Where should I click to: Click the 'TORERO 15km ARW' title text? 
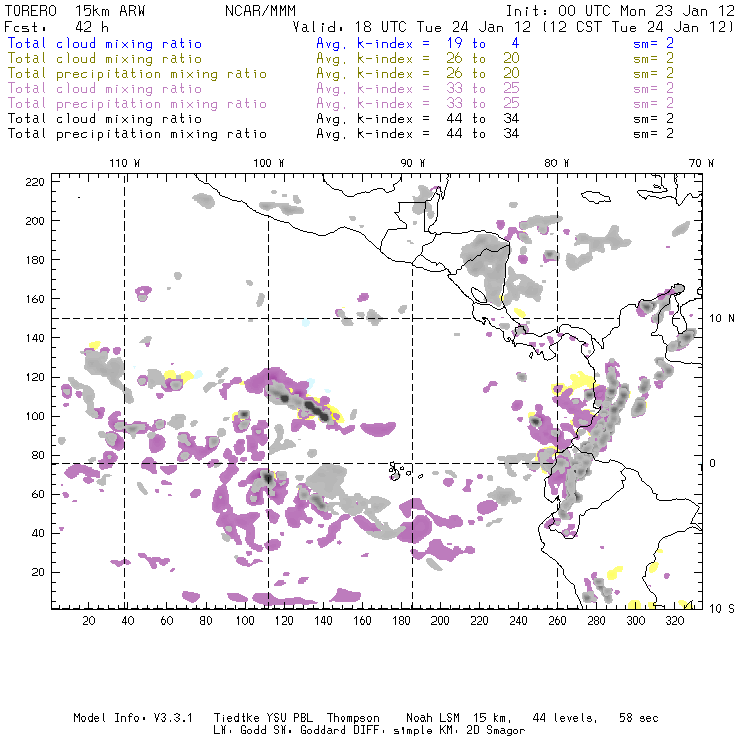[75, 11]
